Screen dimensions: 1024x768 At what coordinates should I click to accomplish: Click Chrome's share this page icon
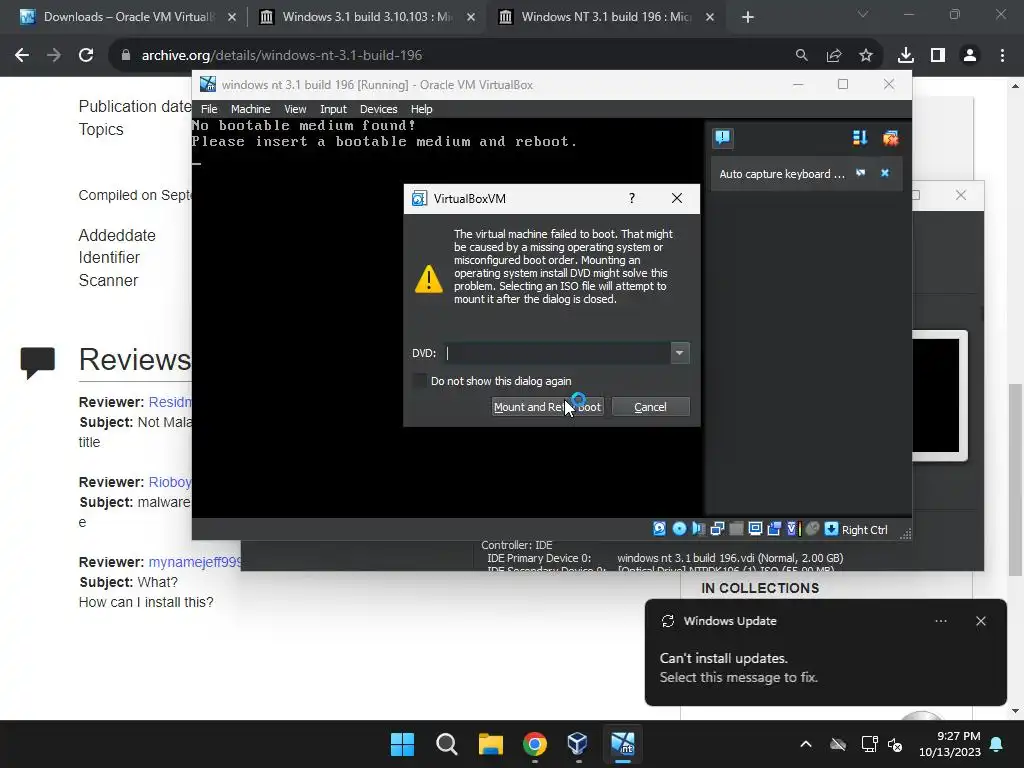point(834,56)
